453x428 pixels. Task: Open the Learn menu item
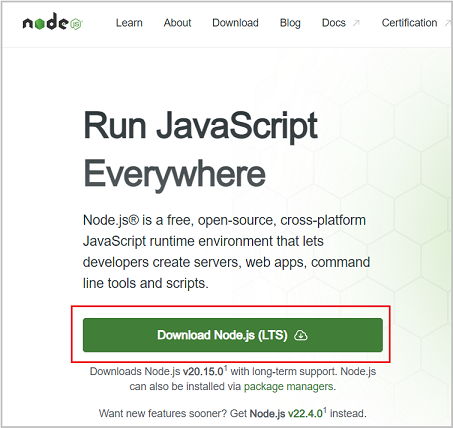129,23
